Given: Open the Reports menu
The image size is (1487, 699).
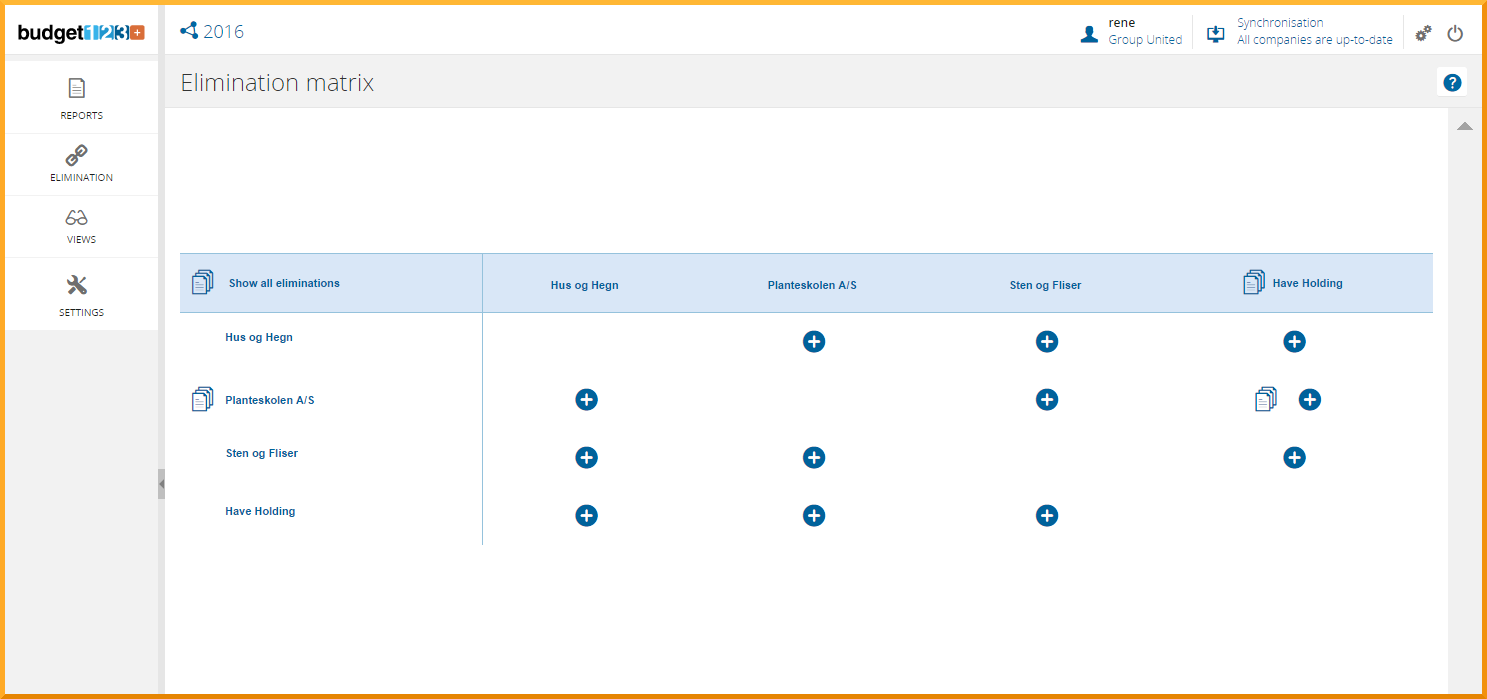Looking at the screenshot, I should 81,98.
